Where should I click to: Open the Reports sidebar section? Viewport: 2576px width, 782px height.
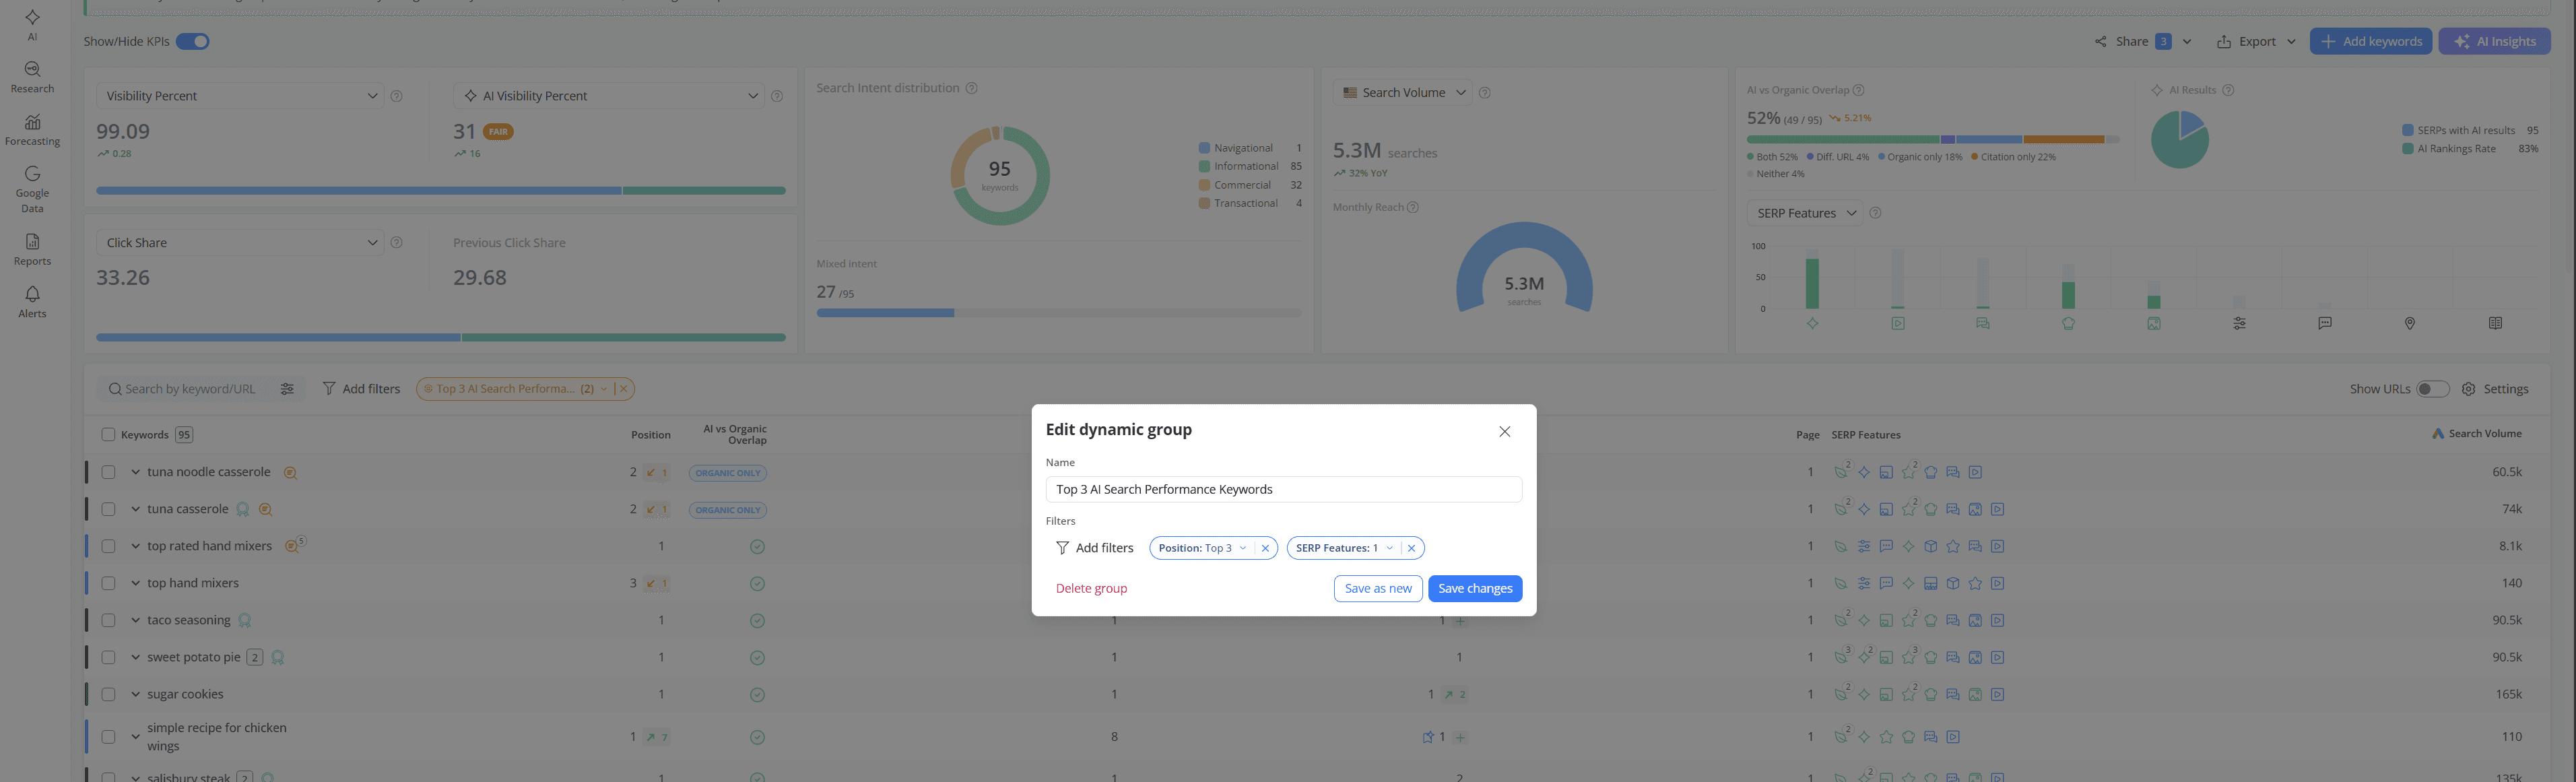click(x=32, y=250)
